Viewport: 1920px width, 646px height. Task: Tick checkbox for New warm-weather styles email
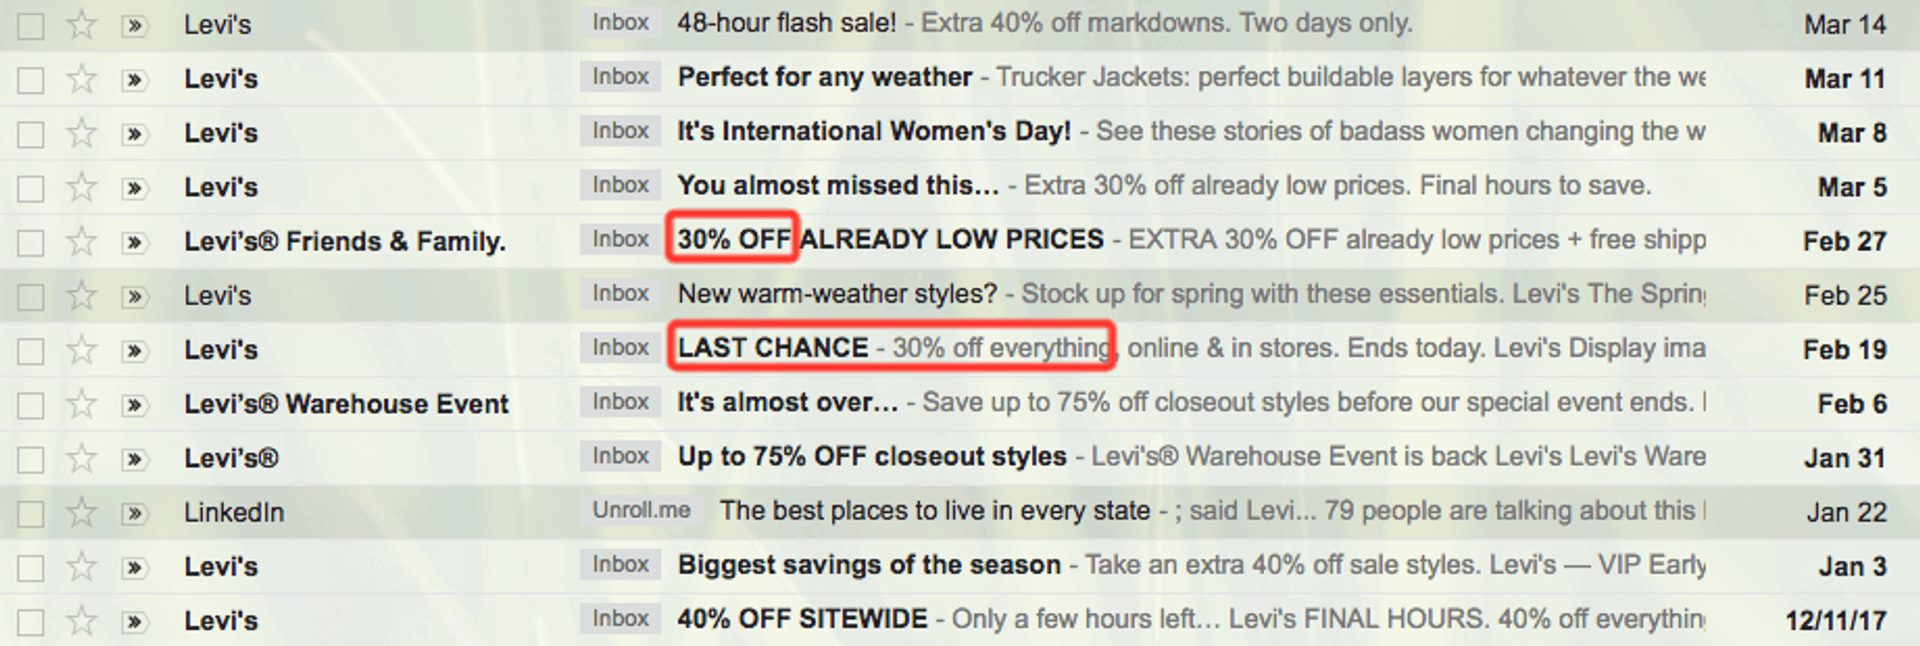31,296
